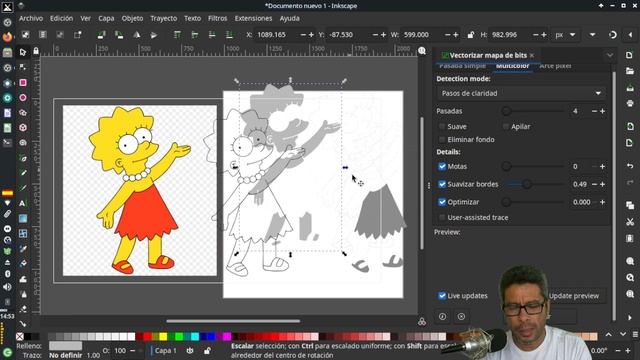This screenshot has height=360, width=640.
Task: Select the Gradient tool
Action: pyautogui.click(x=23, y=218)
